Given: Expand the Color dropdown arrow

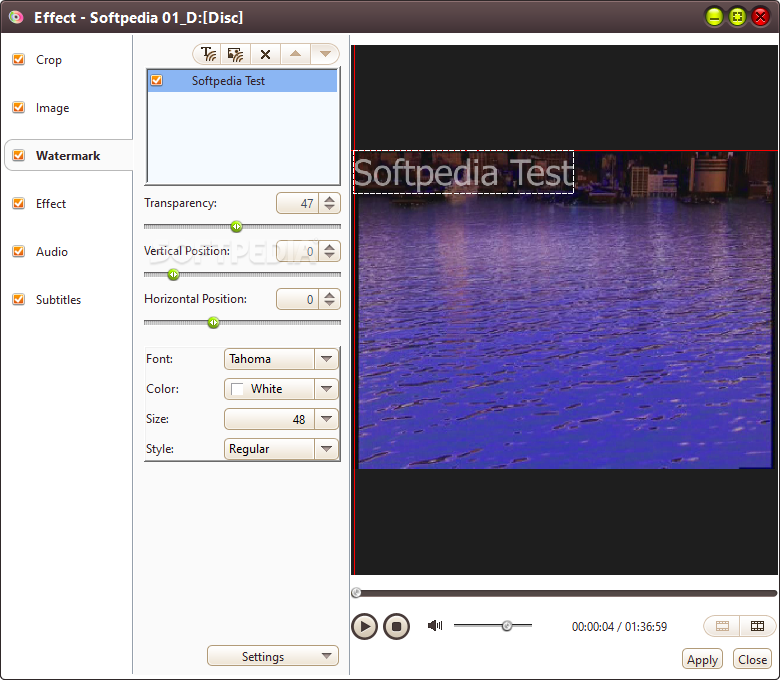Looking at the screenshot, I should tap(326, 389).
